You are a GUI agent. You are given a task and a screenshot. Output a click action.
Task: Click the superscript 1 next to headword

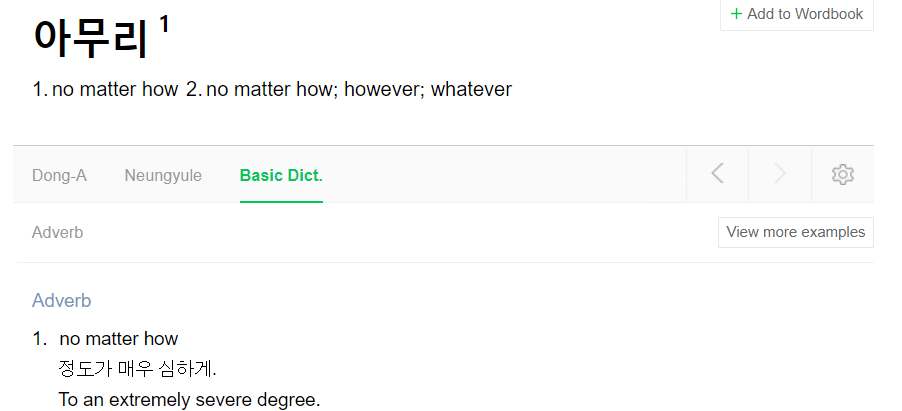[x=164, y=24]
